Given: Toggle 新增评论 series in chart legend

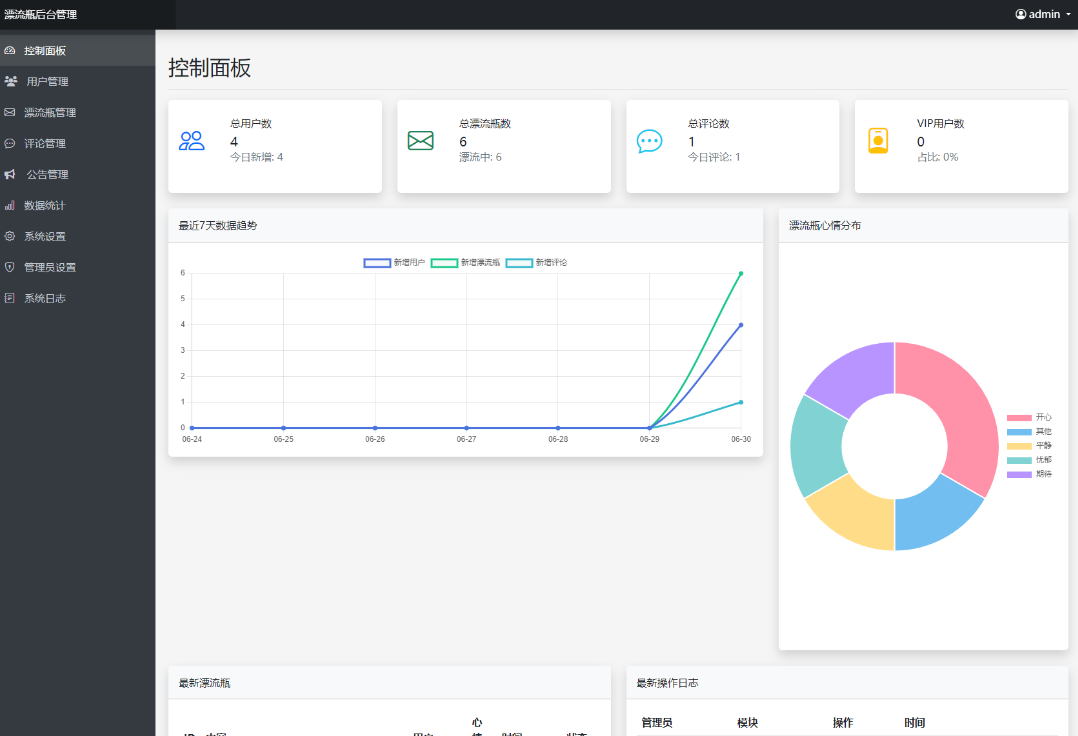Looking at the screenshot, I should (536, 263).
